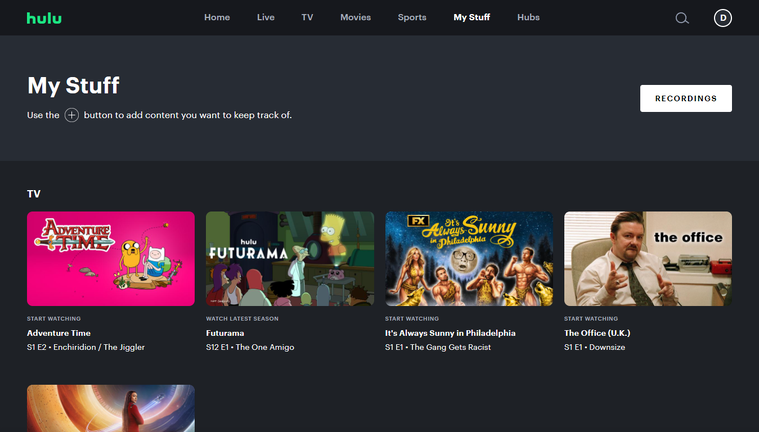This screenshot has width=759, height=432.
Task: Click the Recordings button
Action: (685, 98)
